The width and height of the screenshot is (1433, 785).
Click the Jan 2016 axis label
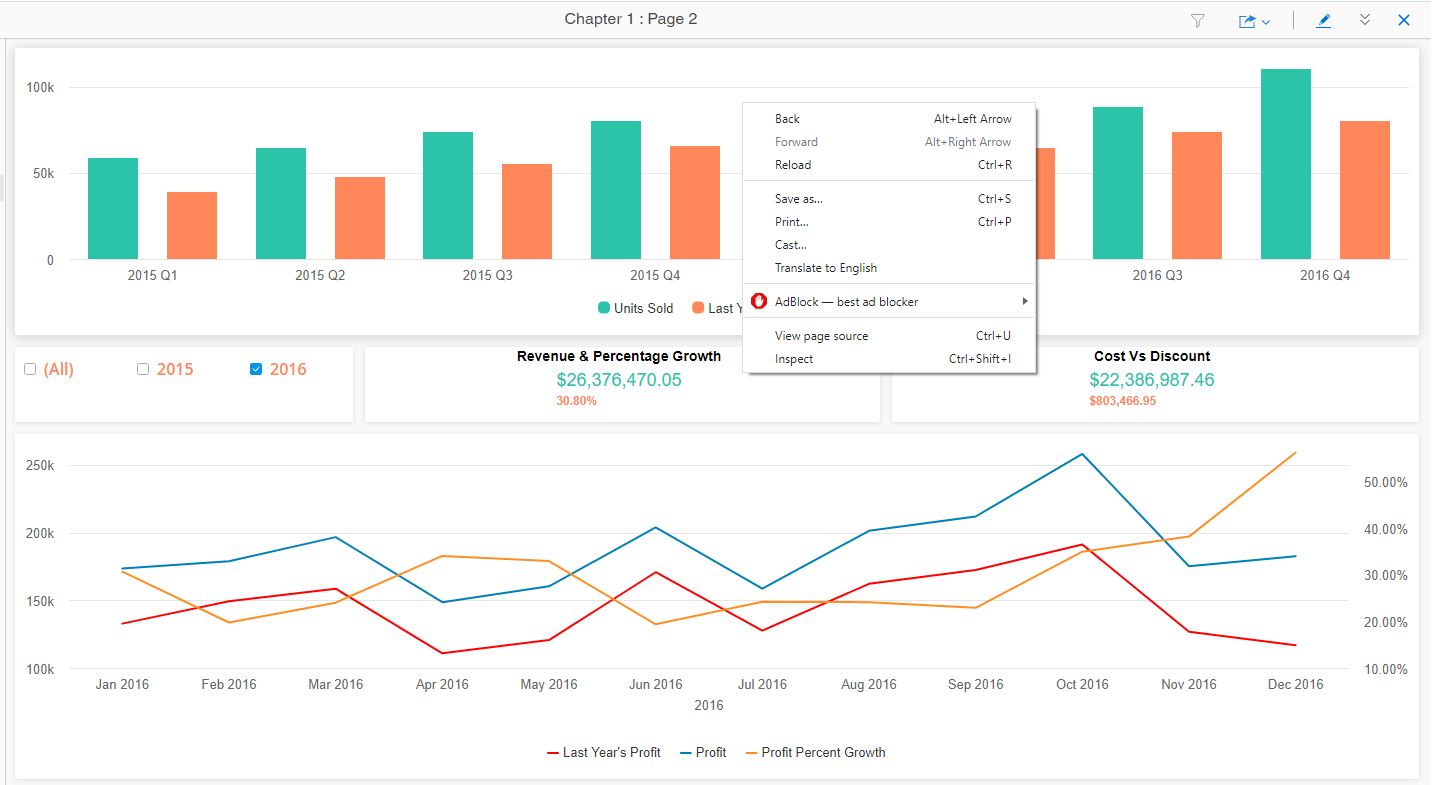(x=122, y=685)
